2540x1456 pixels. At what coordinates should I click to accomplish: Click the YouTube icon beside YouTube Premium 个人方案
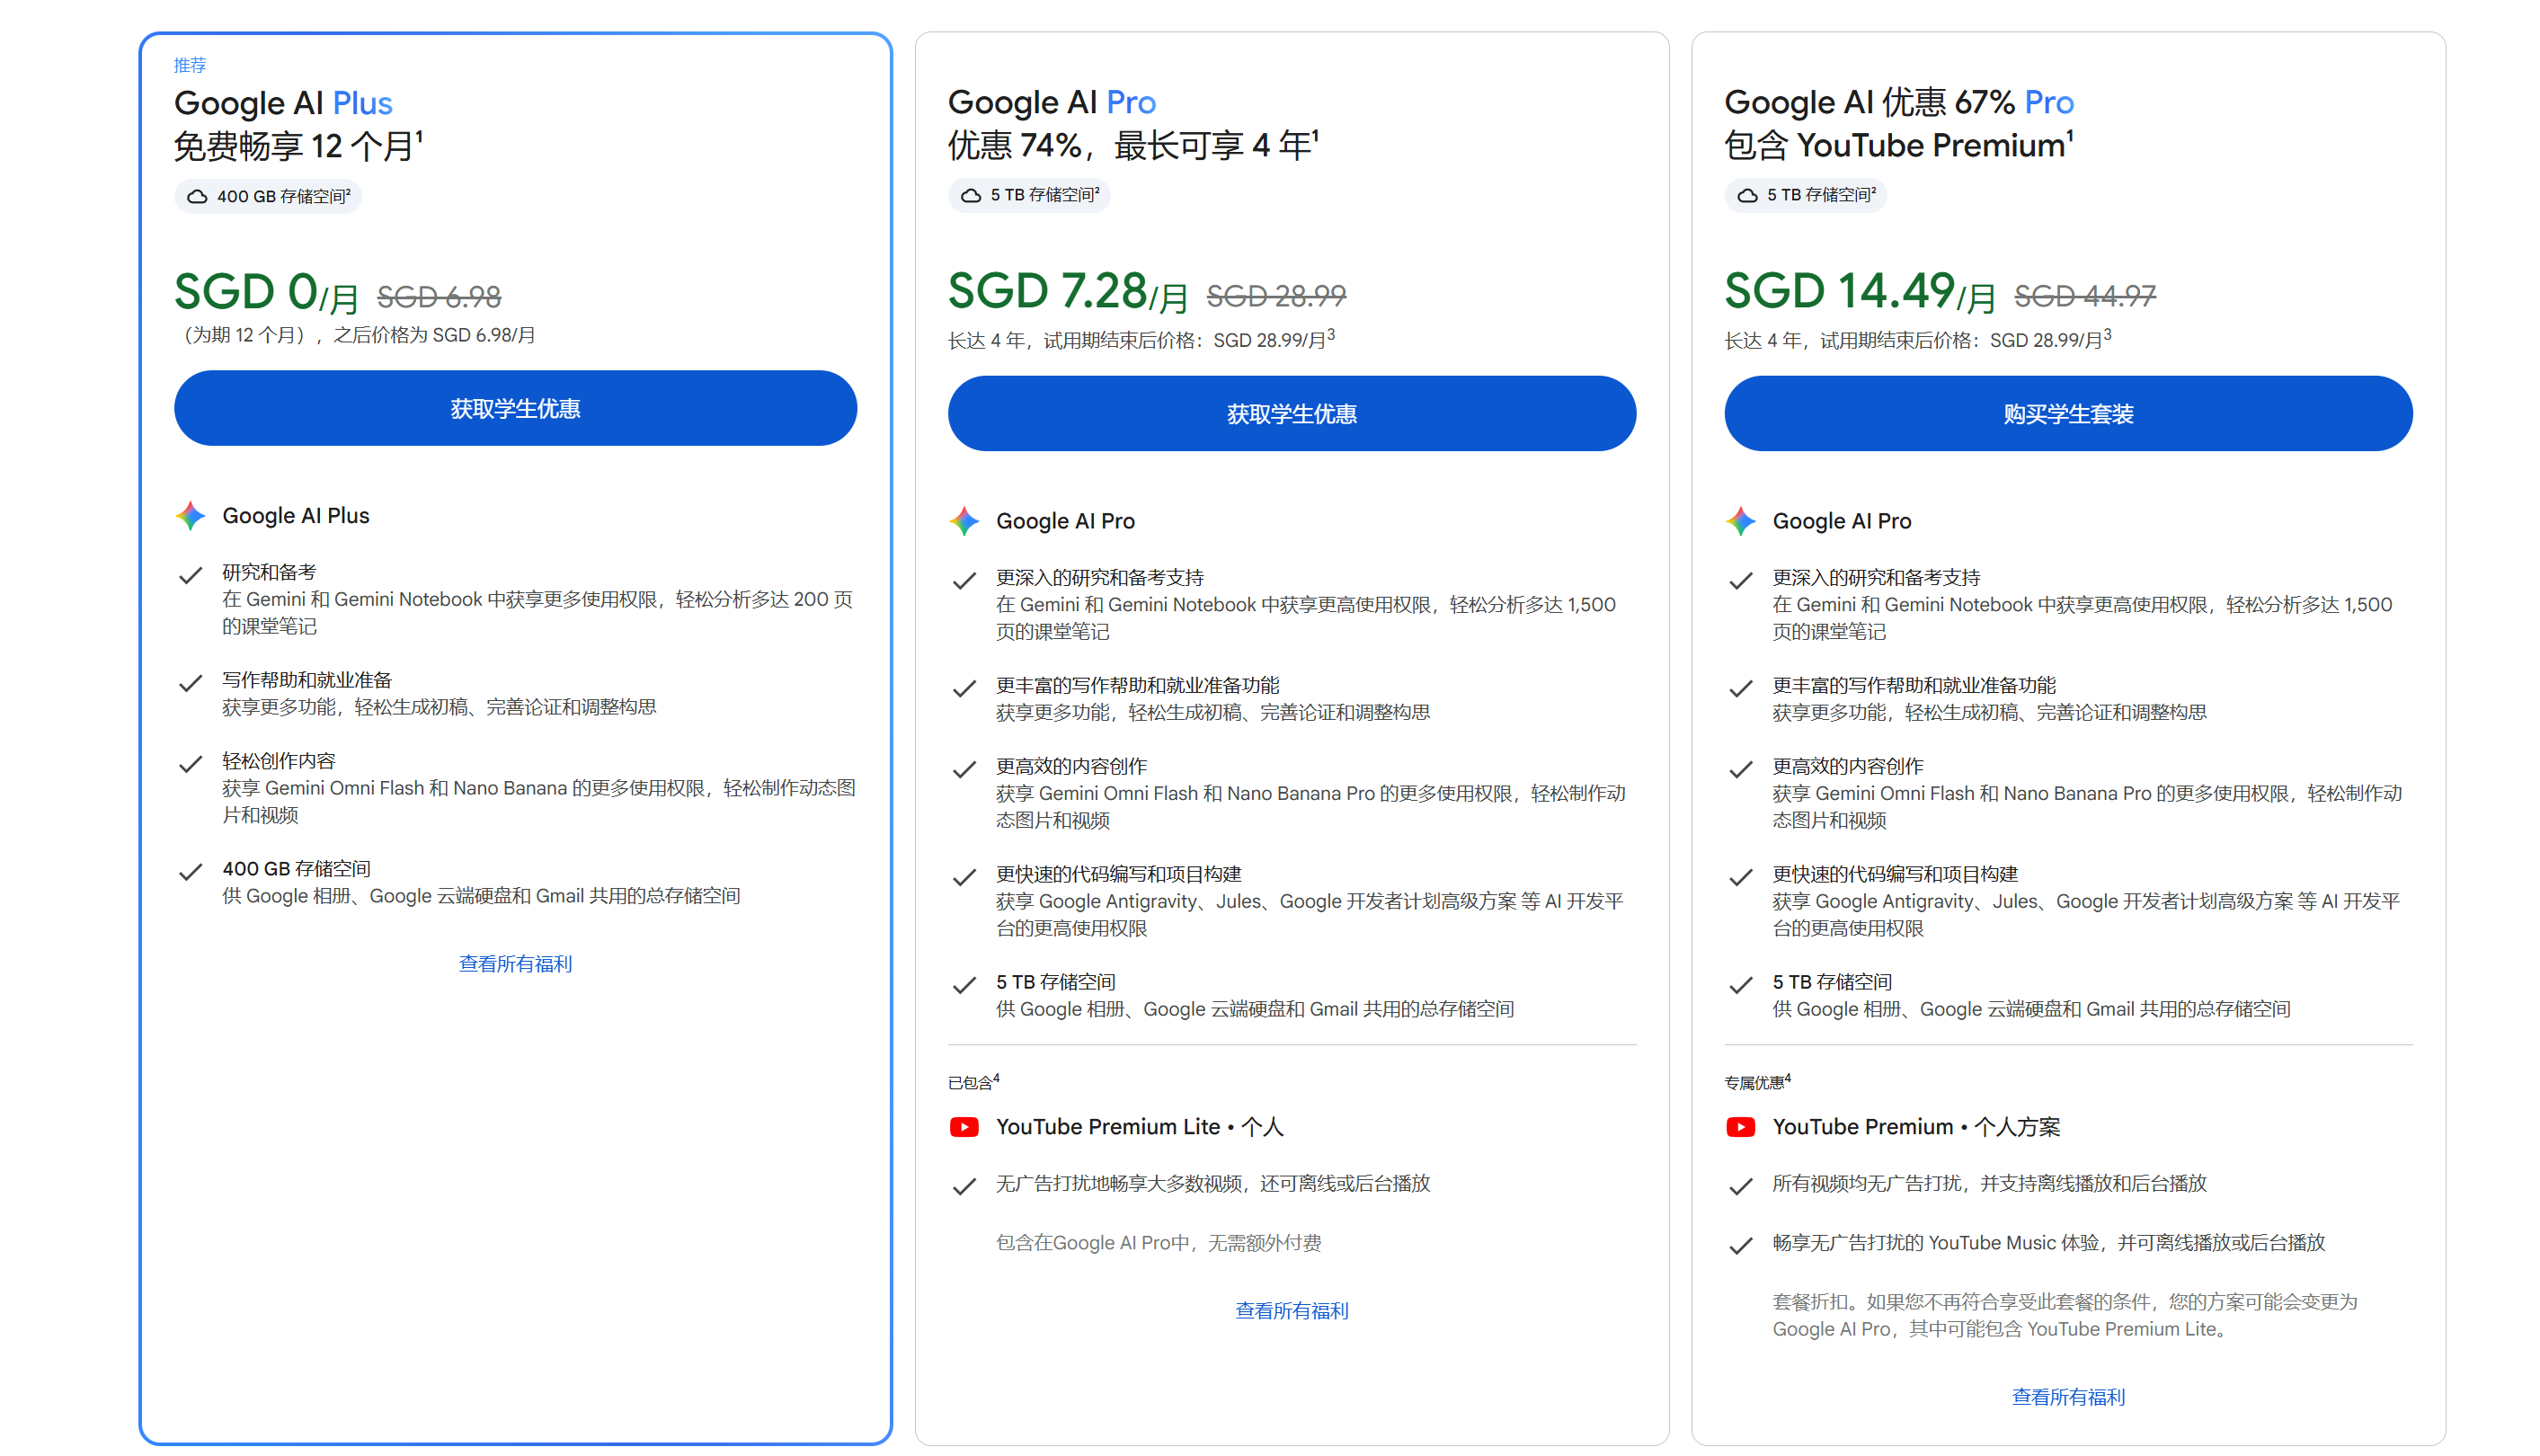pos(1740,1127)
